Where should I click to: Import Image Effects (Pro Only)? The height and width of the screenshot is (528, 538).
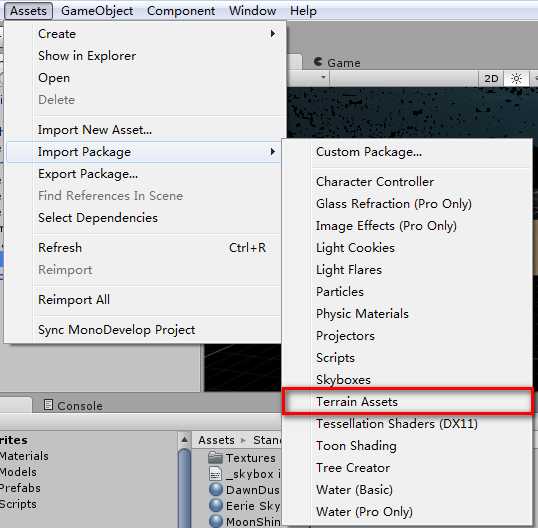coord(408,226)
